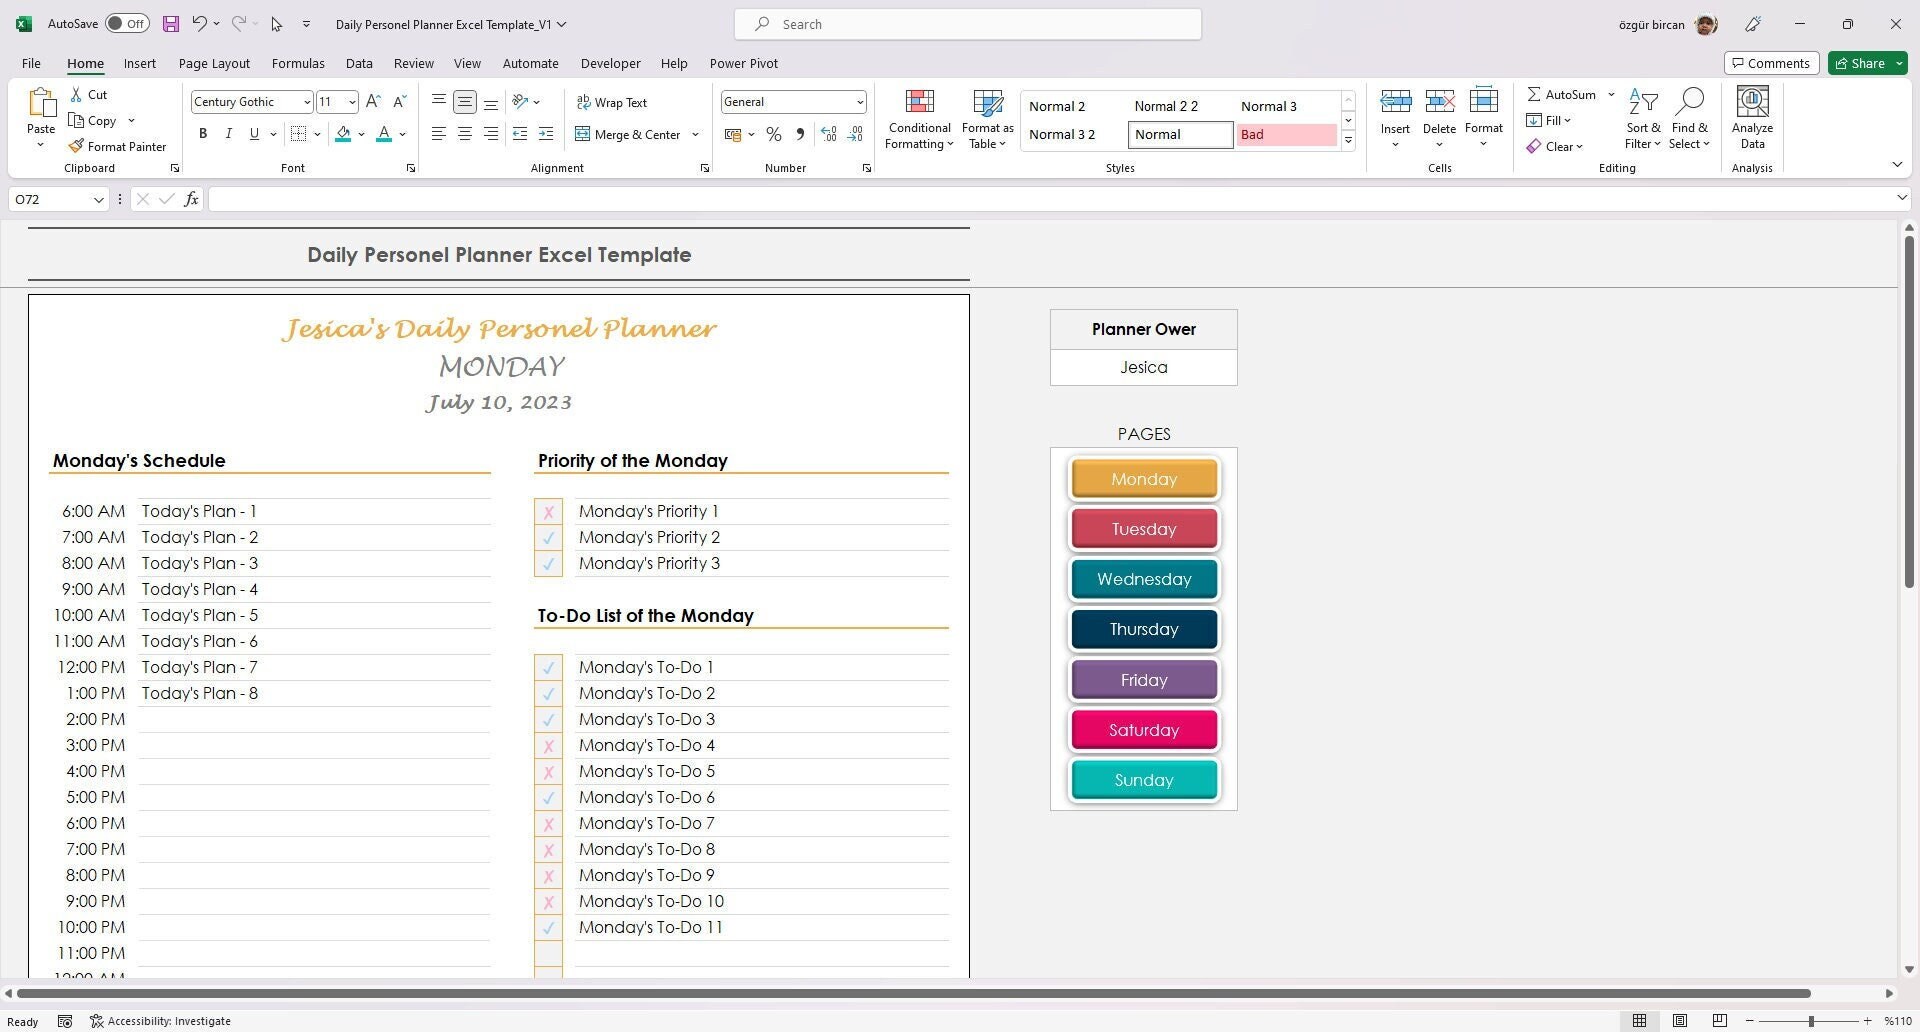Open the Developer ribbon tab
This screenshot has height=1032, width=1920.
pos(610,63)
